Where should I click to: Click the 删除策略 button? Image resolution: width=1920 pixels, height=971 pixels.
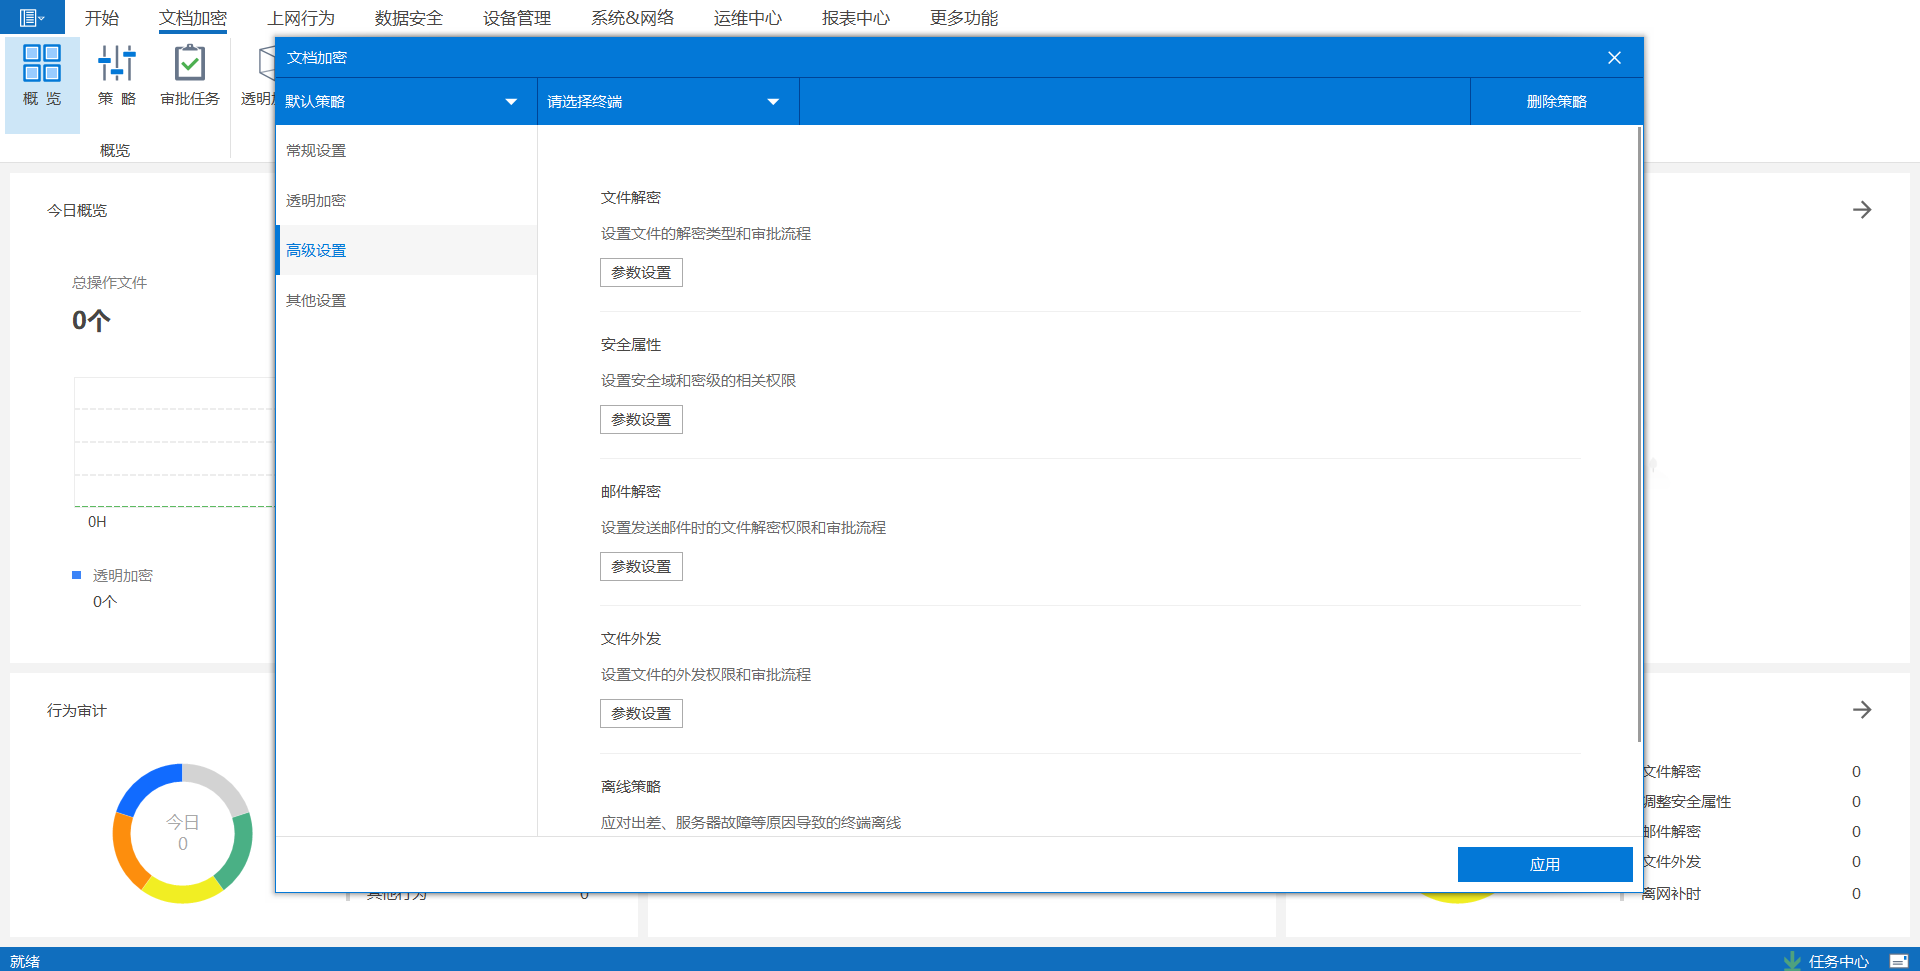click(1556, 102)
